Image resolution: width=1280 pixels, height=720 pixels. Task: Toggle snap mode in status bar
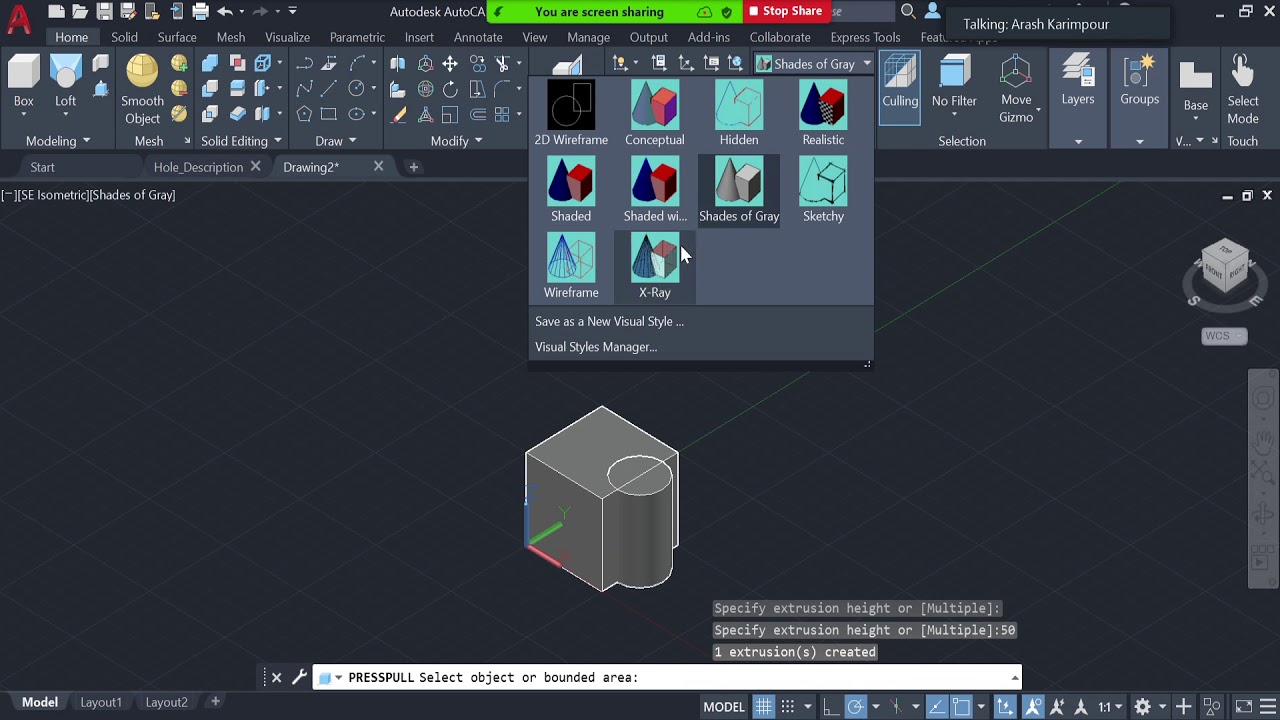pos(787,706)
